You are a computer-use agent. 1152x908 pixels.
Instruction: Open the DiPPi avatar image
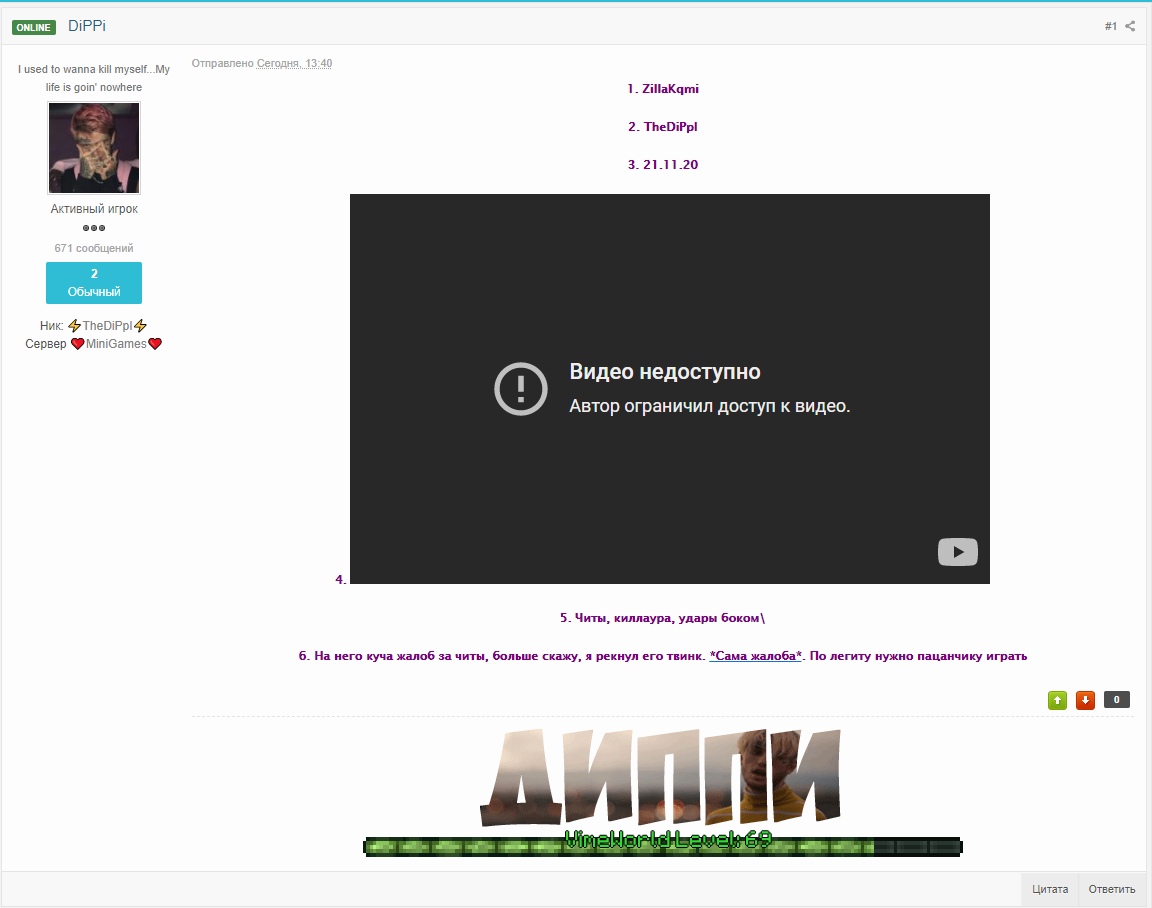94,148
